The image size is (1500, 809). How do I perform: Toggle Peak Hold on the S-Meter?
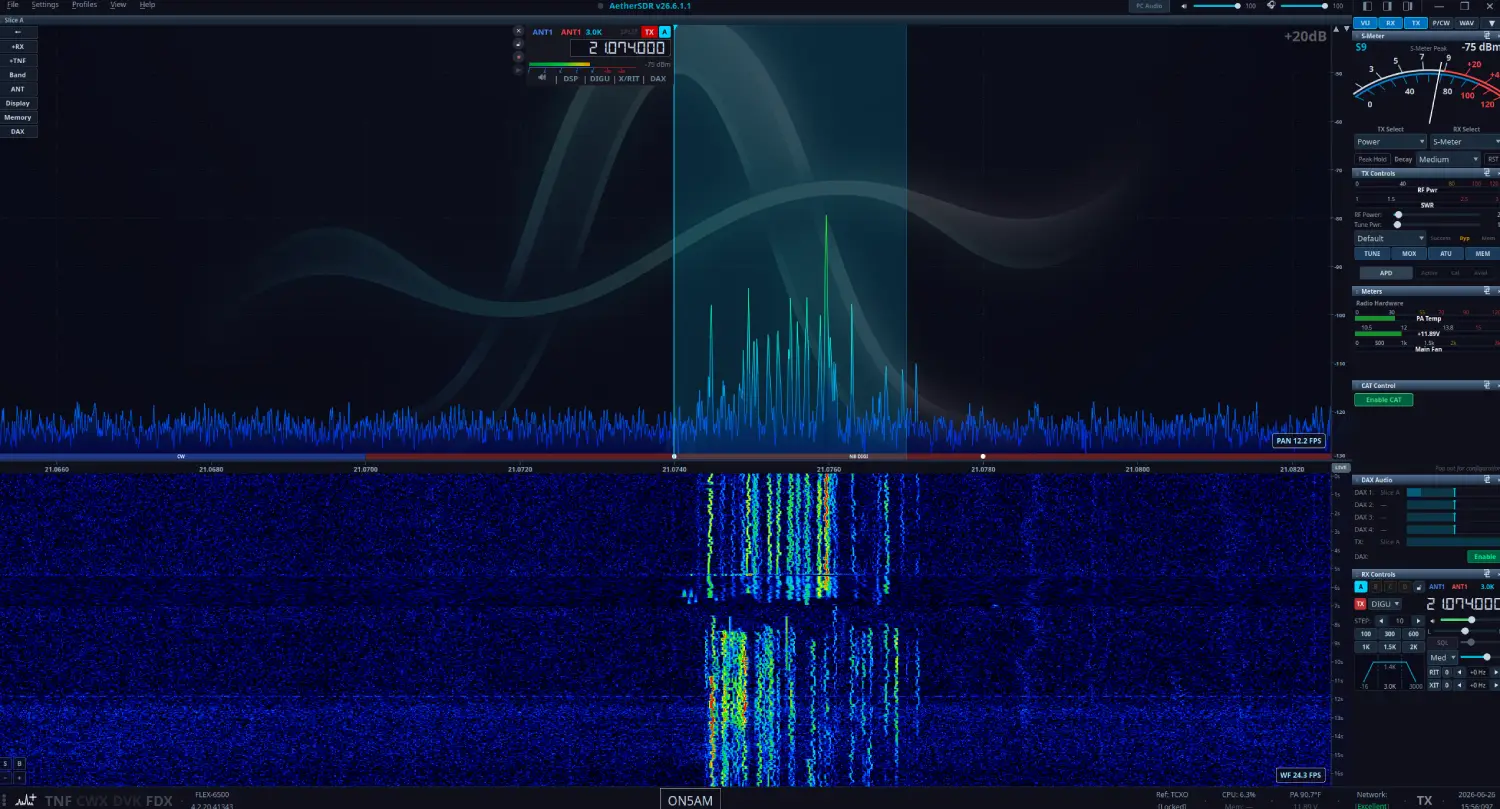[1372, 159]
